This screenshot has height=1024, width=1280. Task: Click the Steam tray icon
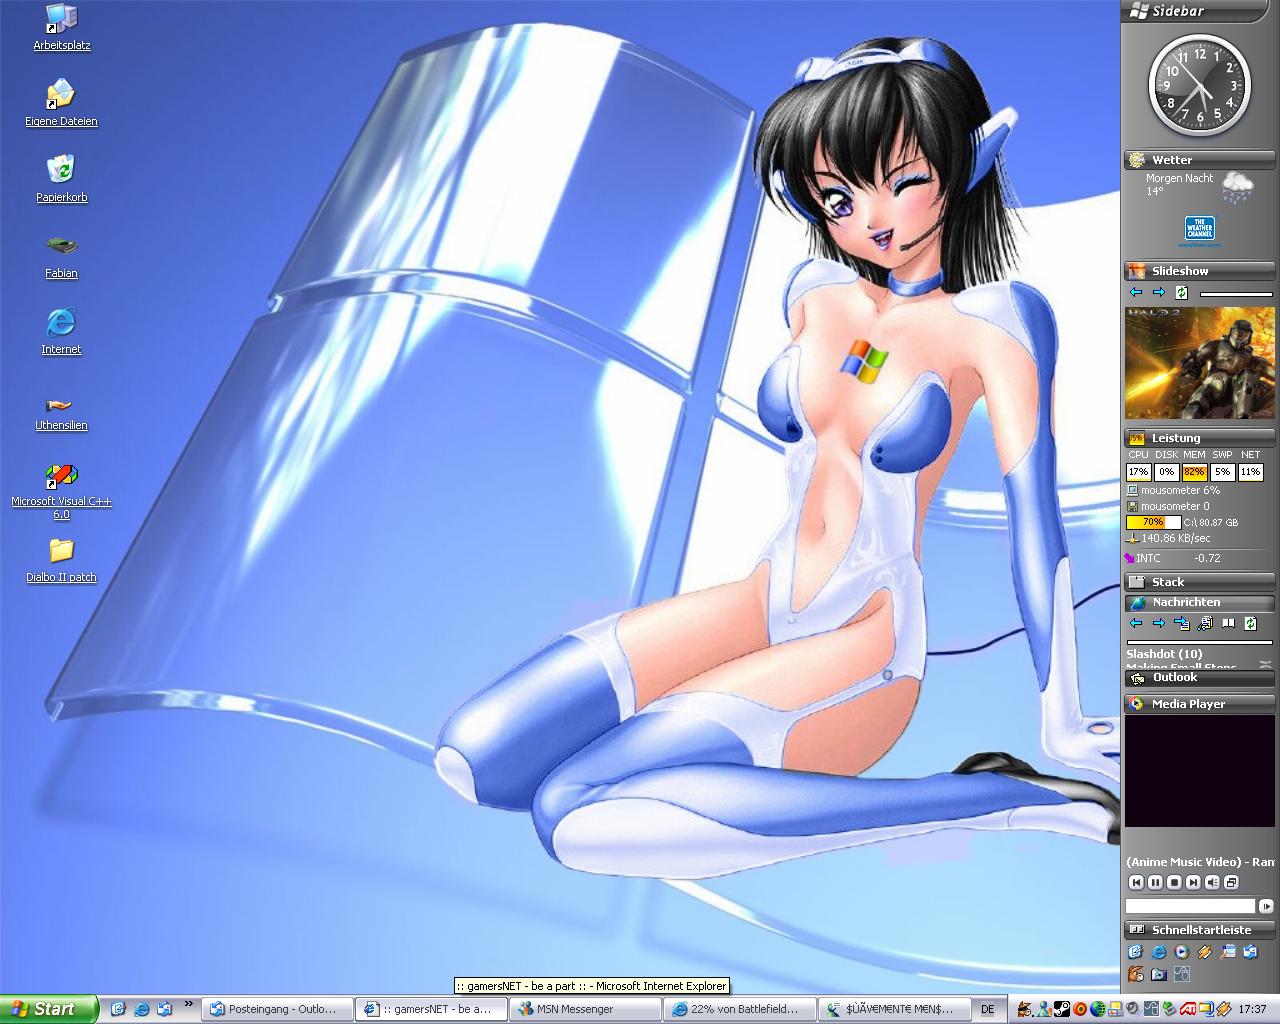pyautogui.click(x=1062, y=1010)
